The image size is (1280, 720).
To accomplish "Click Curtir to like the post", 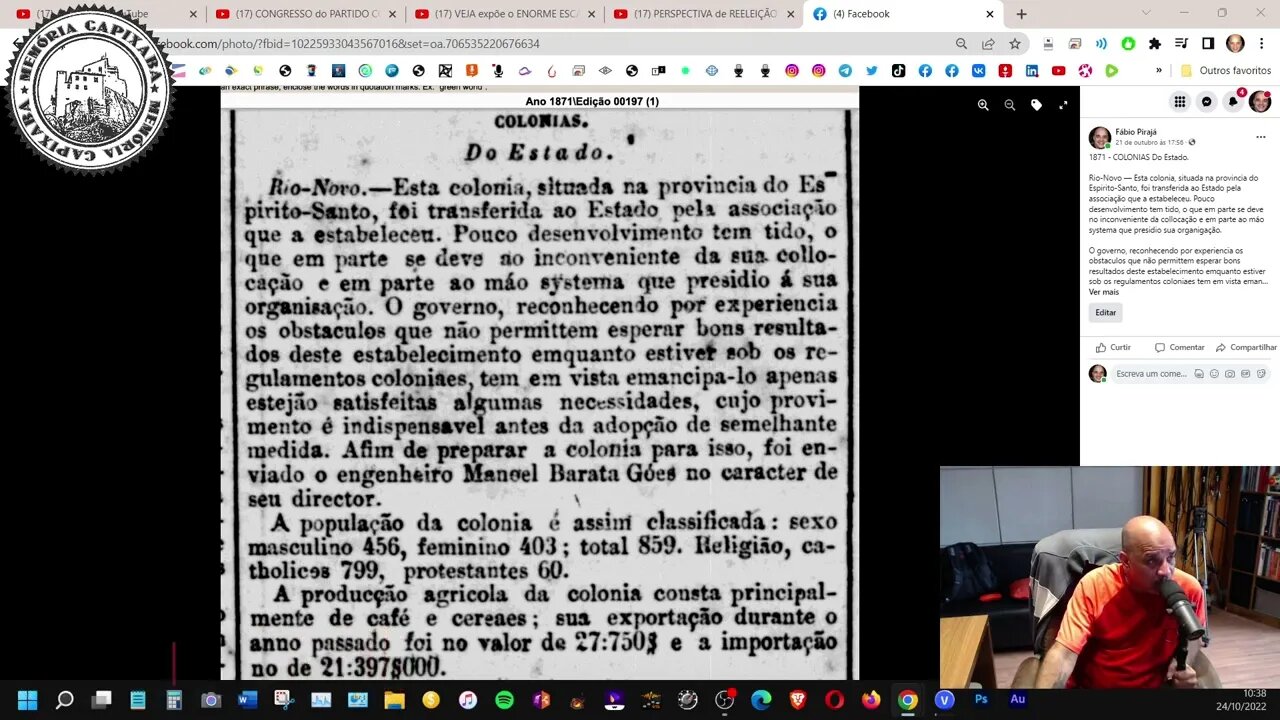I will [1113, 348].
